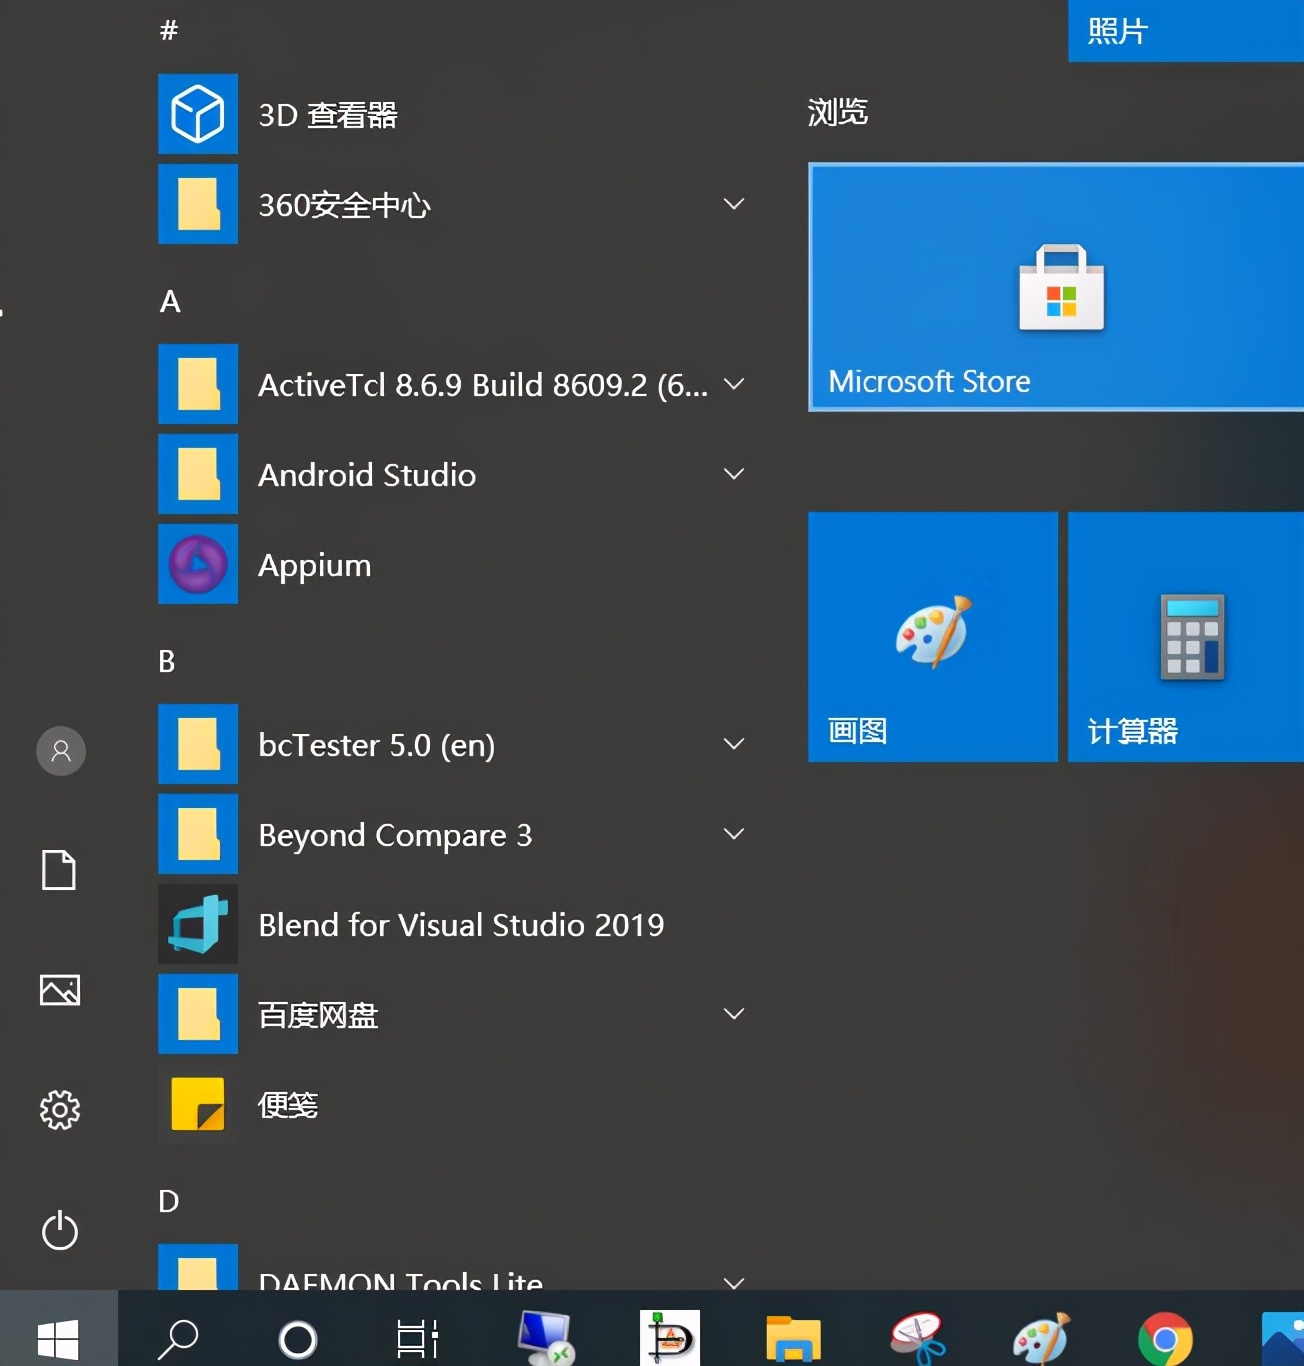Open Task View on the taskbar

pyautogui.click(x=418, y=1339)
